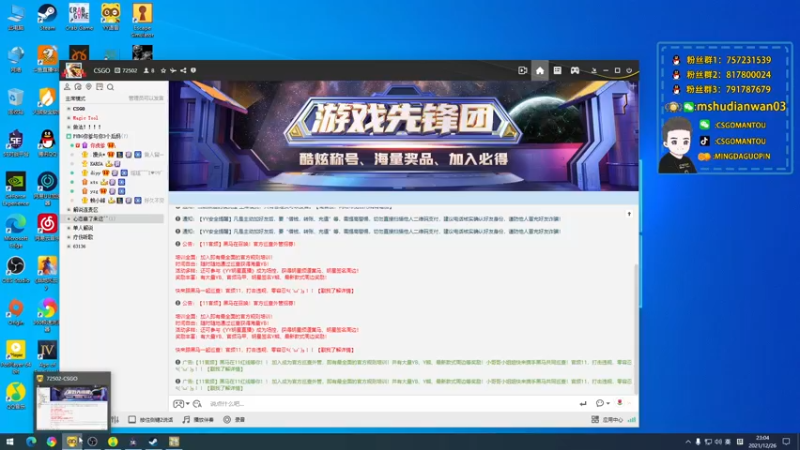Open the Windows Start button

(10, 441)
